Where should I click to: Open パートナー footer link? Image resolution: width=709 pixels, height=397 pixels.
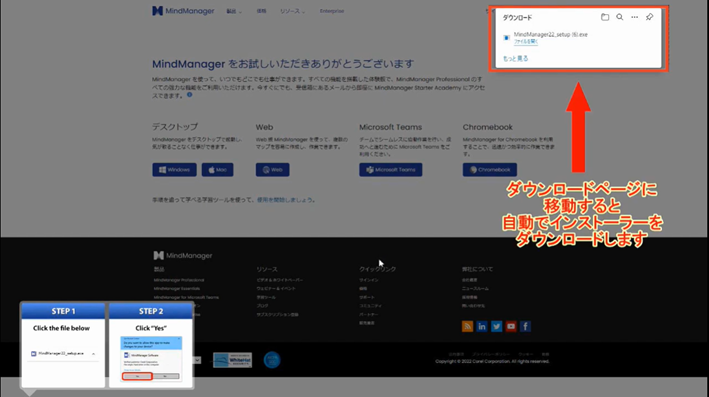369,314
